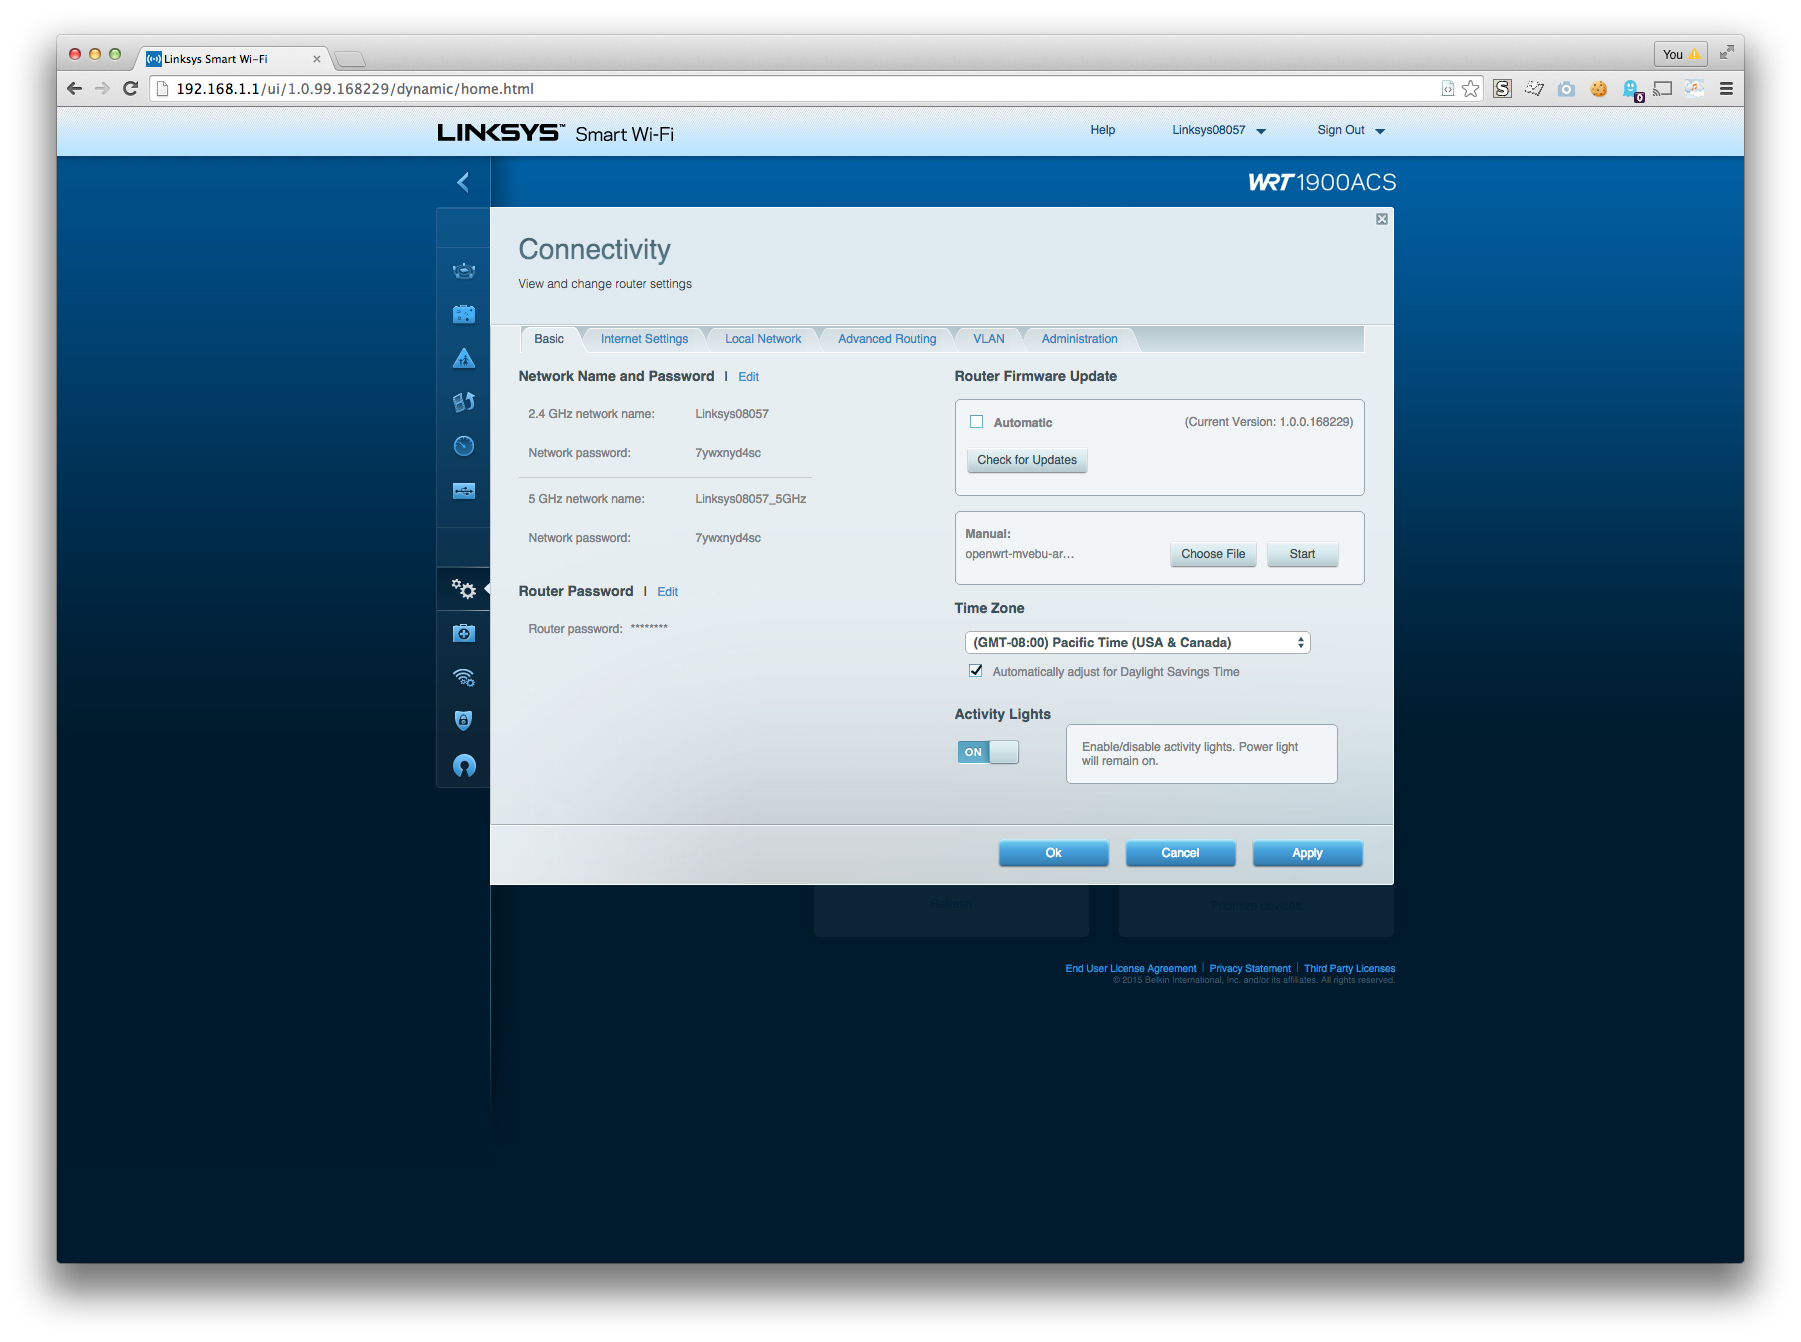Viewport: 1801px width, 1342px height.
Task: Edit the Network Name and Password
Action: pyautogui.click(x=749, y=377)
